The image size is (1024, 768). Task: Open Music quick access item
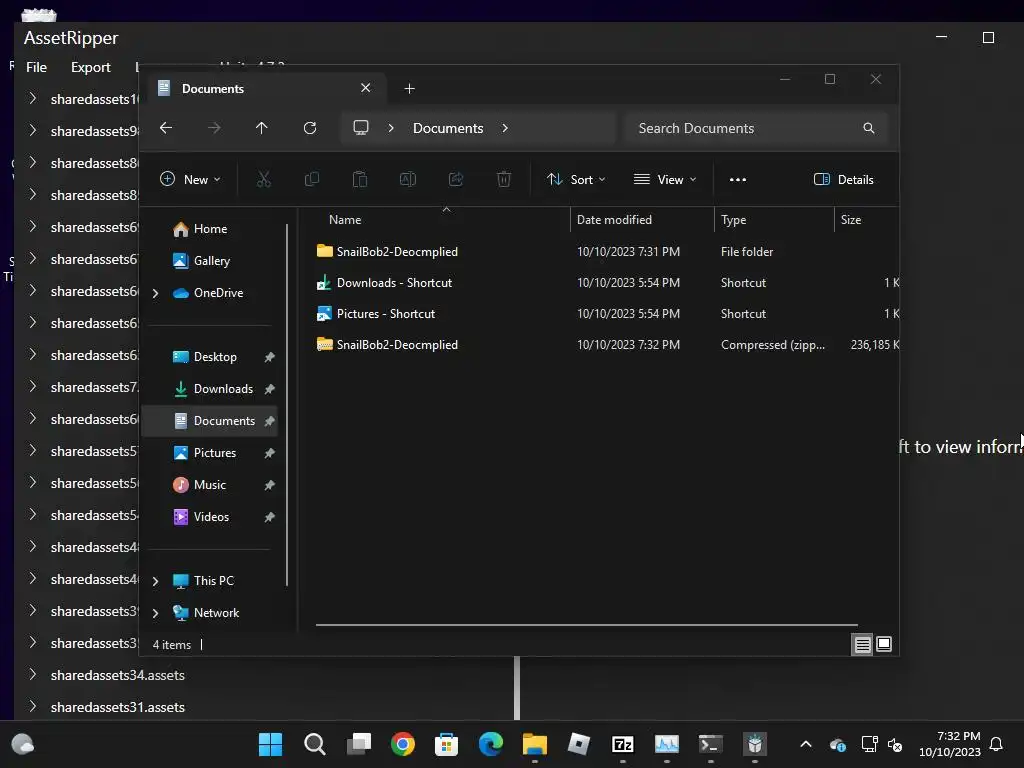coord(210,485)
